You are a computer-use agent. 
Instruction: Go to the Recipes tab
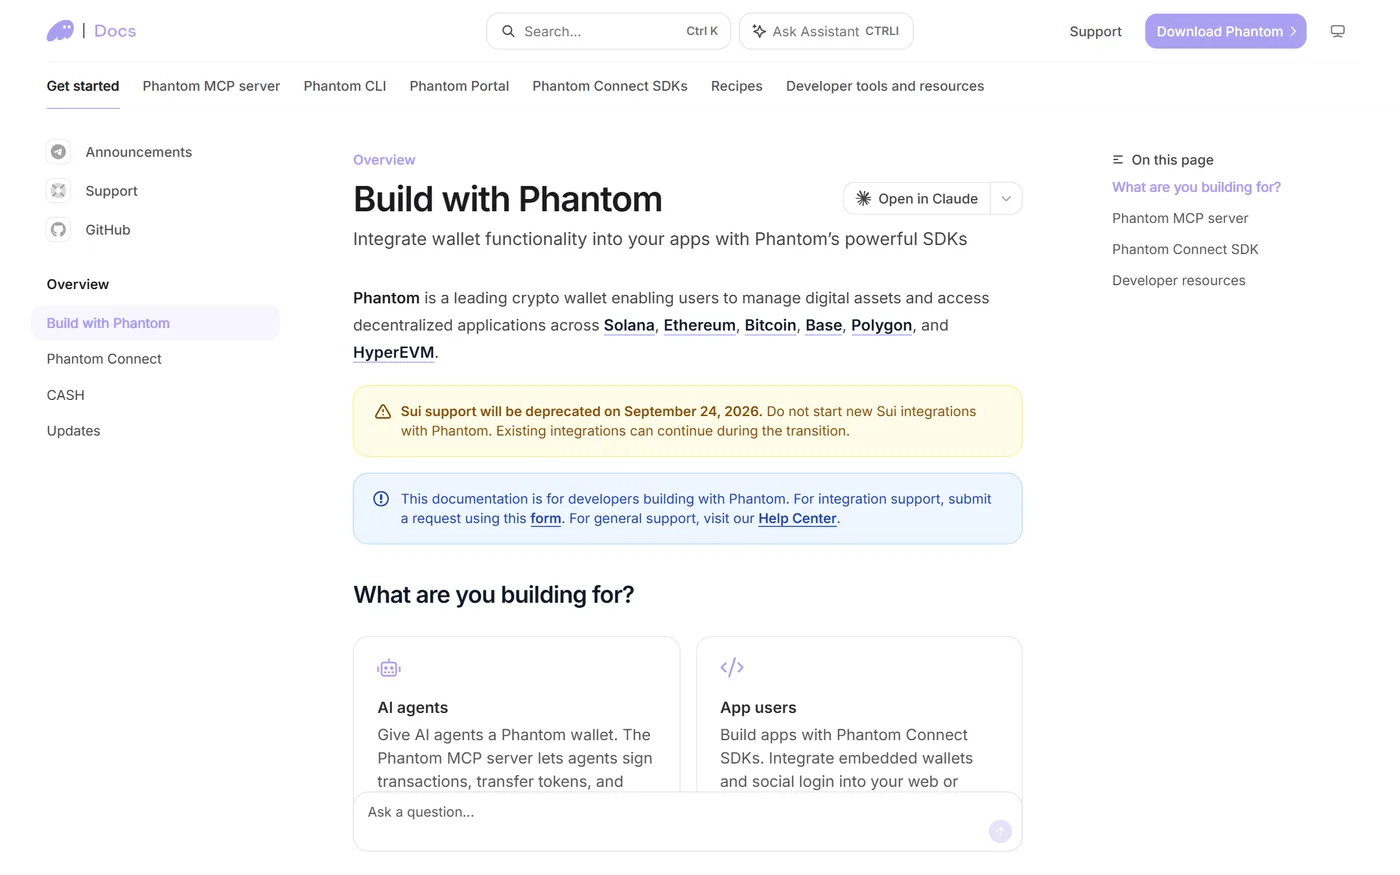pos(737,86)
